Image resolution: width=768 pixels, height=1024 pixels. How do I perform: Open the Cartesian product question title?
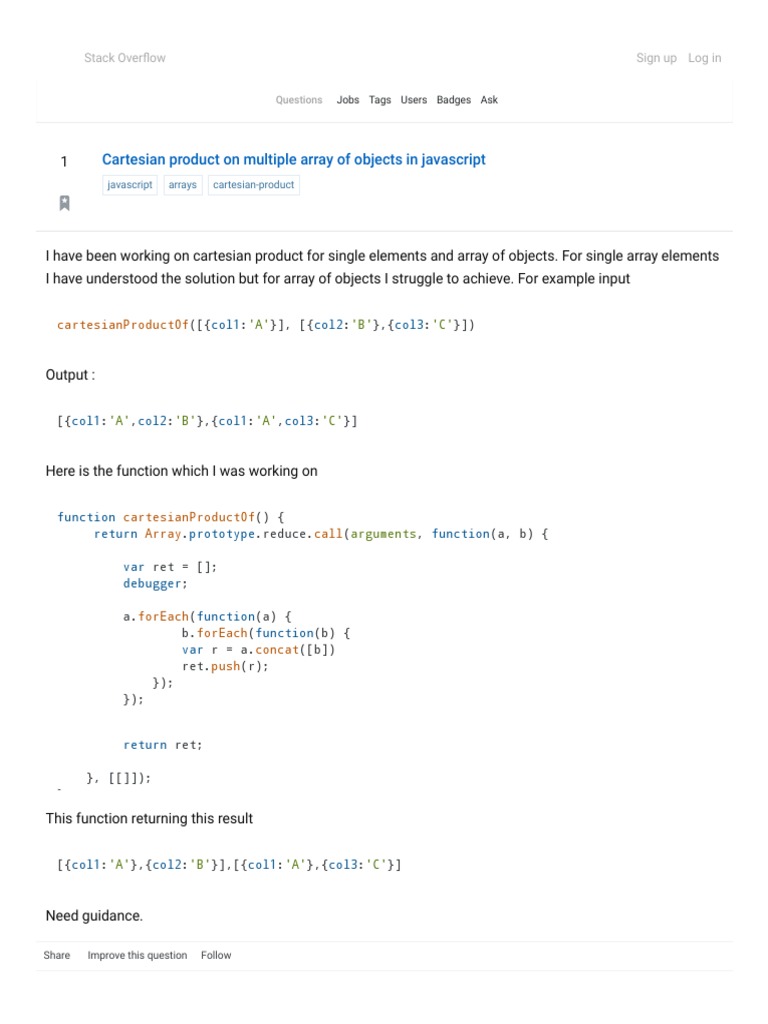[294, 160]
